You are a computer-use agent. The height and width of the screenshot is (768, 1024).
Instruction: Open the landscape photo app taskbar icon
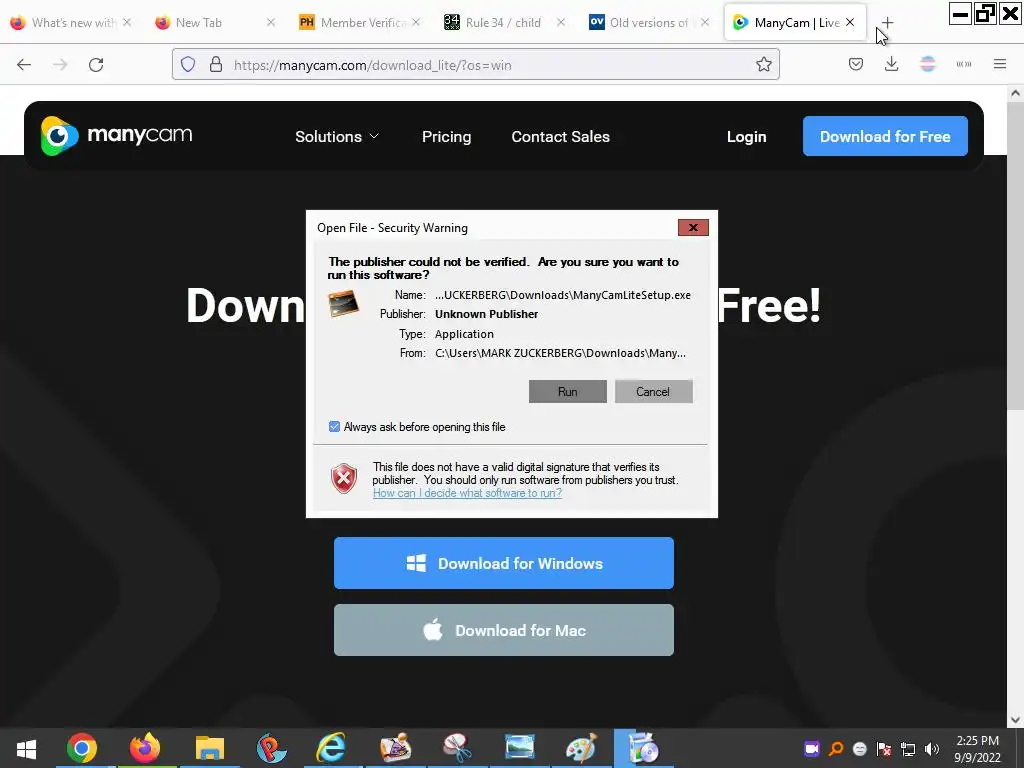[x=519, y=748]
